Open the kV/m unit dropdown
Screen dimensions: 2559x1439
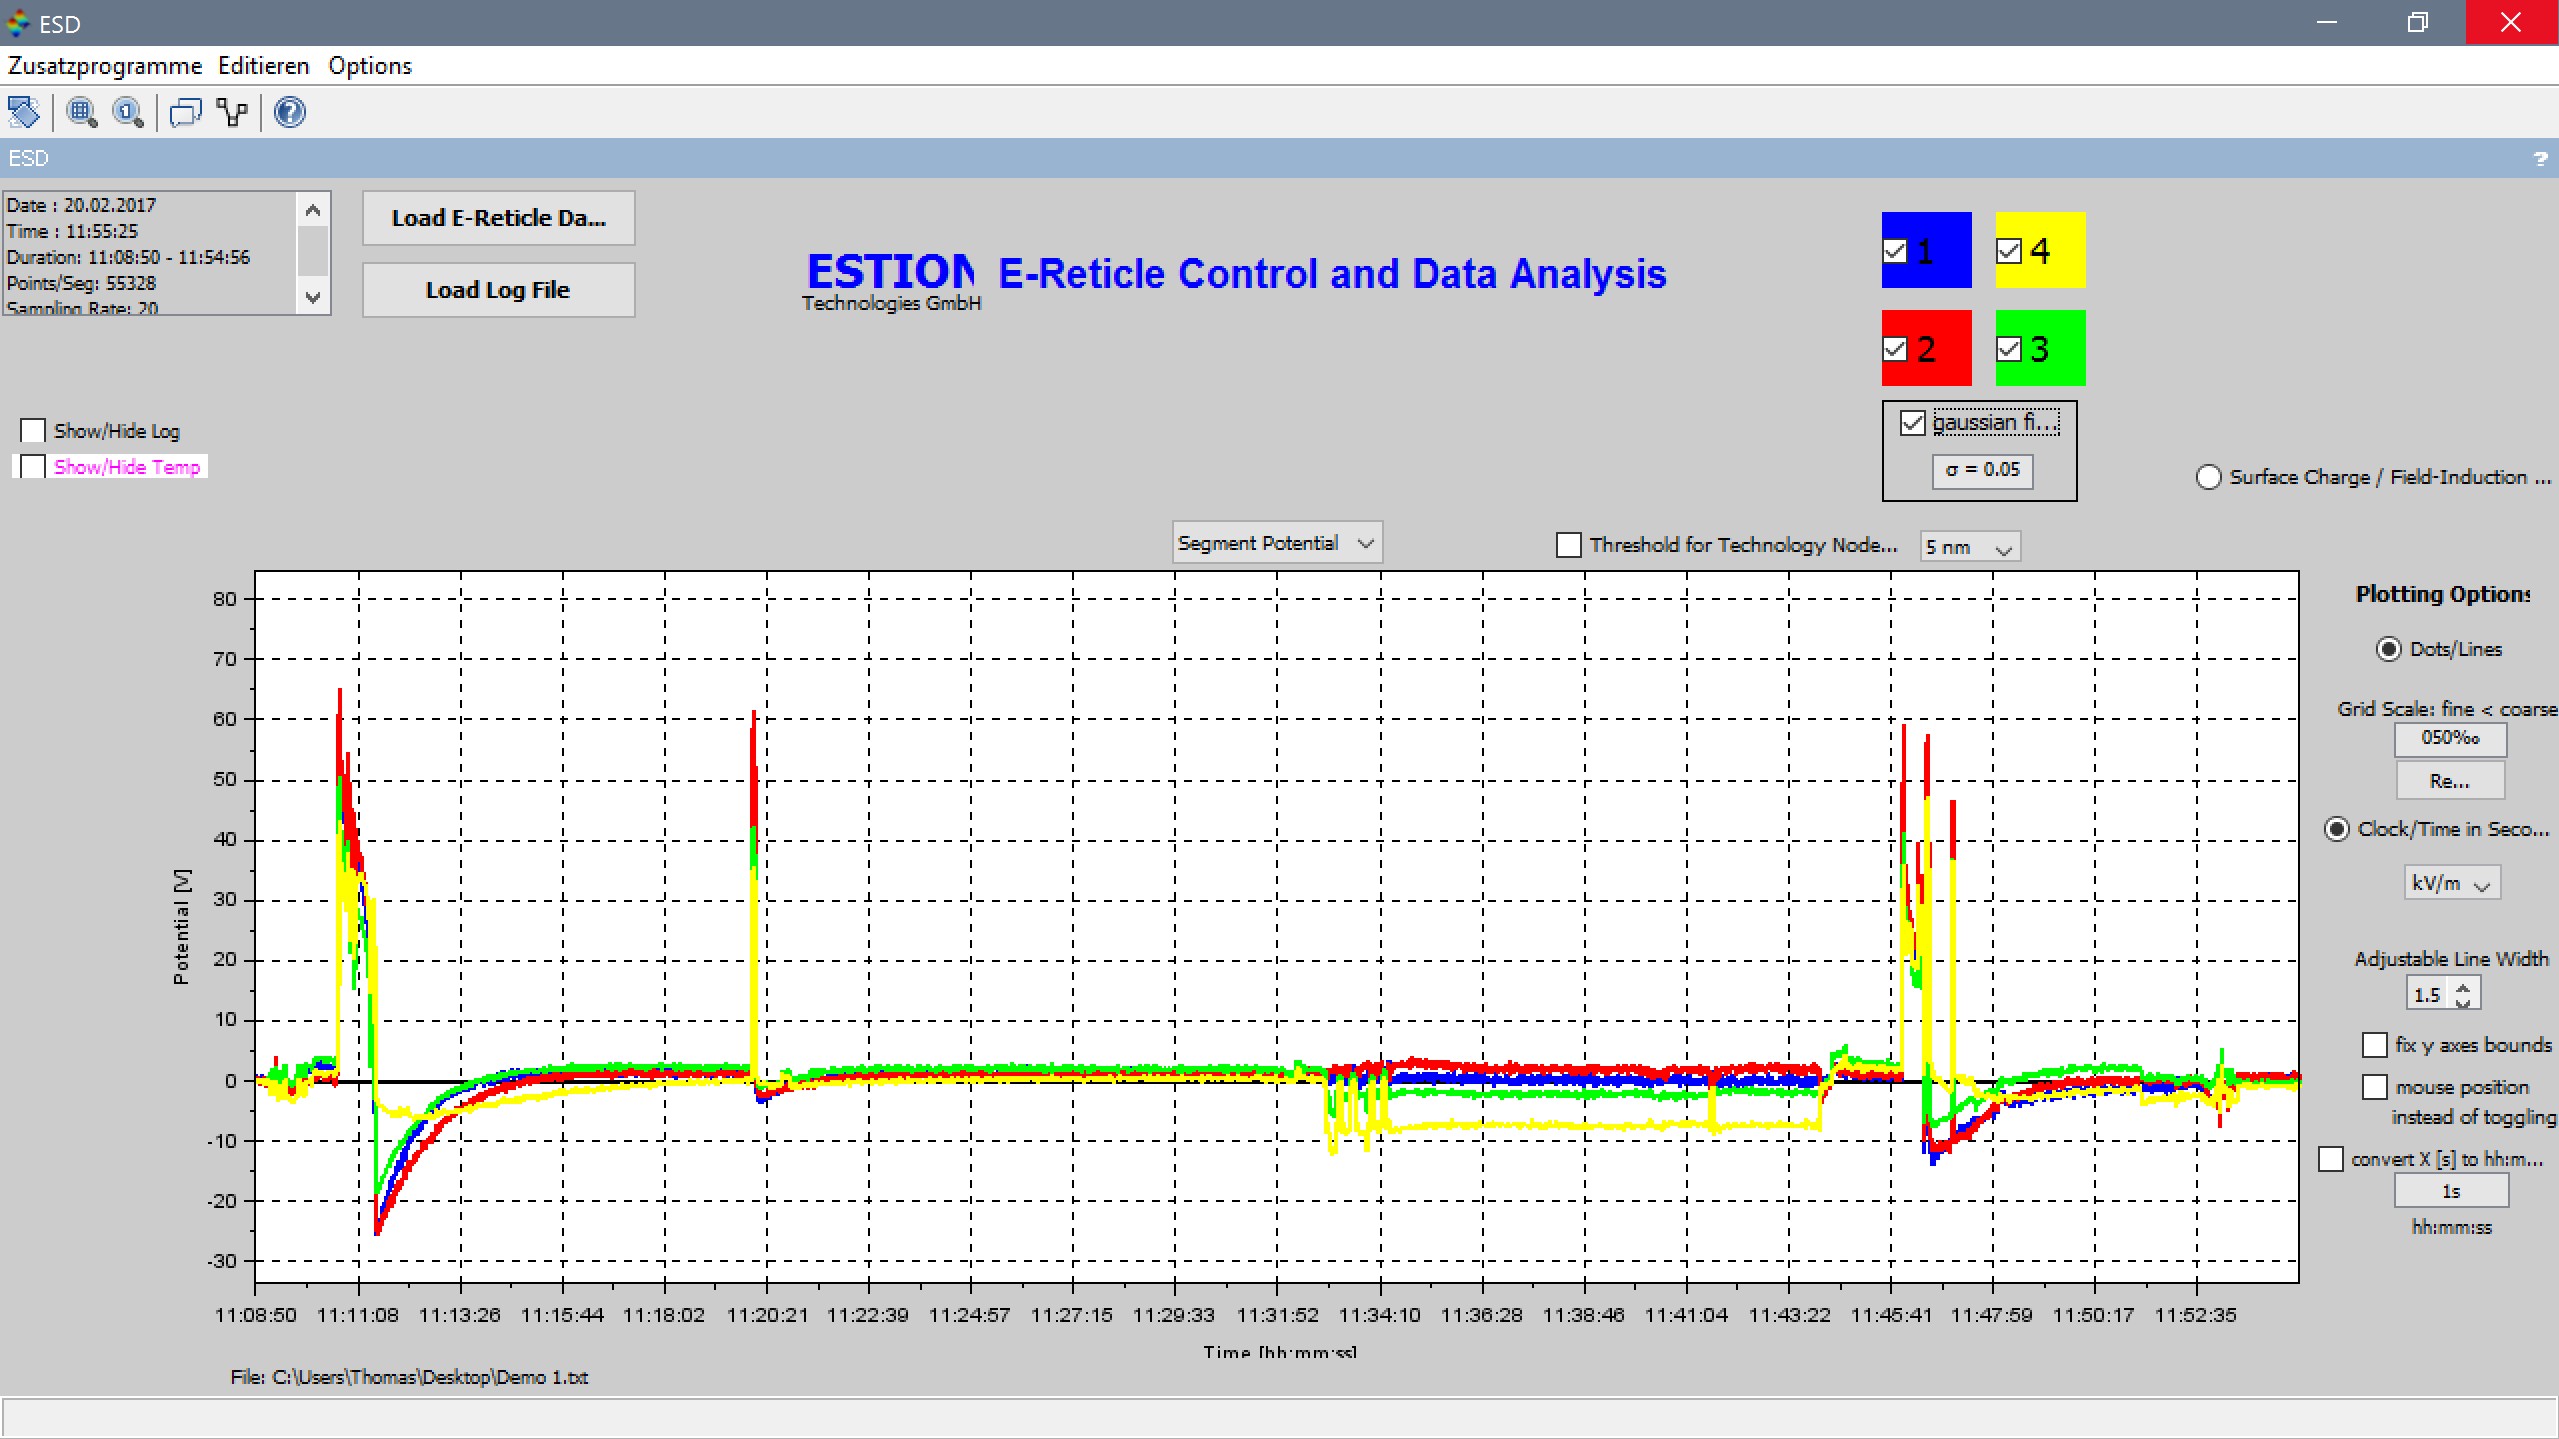pos(2452,883)
